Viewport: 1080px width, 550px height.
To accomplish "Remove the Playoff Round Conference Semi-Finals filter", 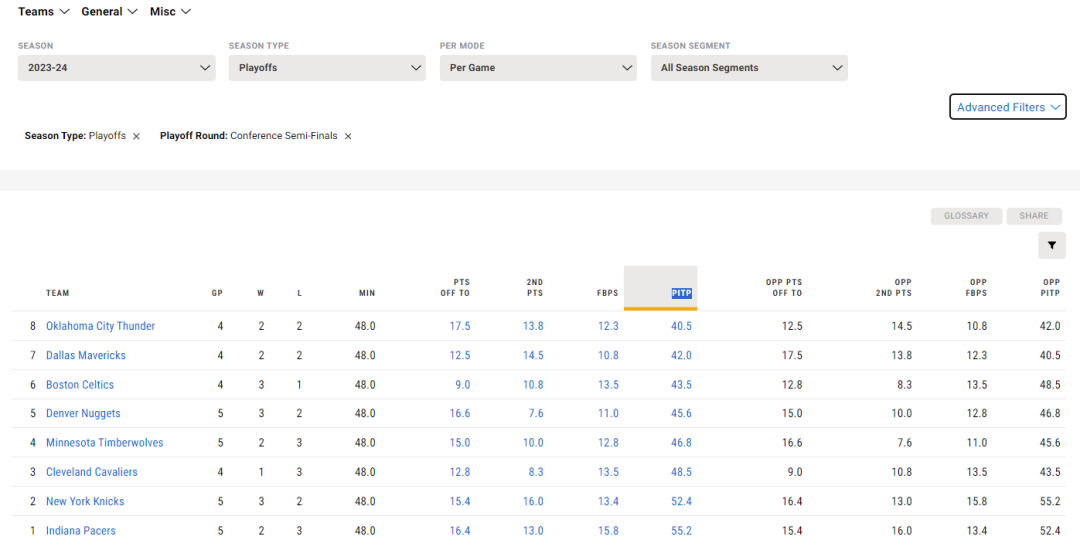I will [x=348, y=136].
